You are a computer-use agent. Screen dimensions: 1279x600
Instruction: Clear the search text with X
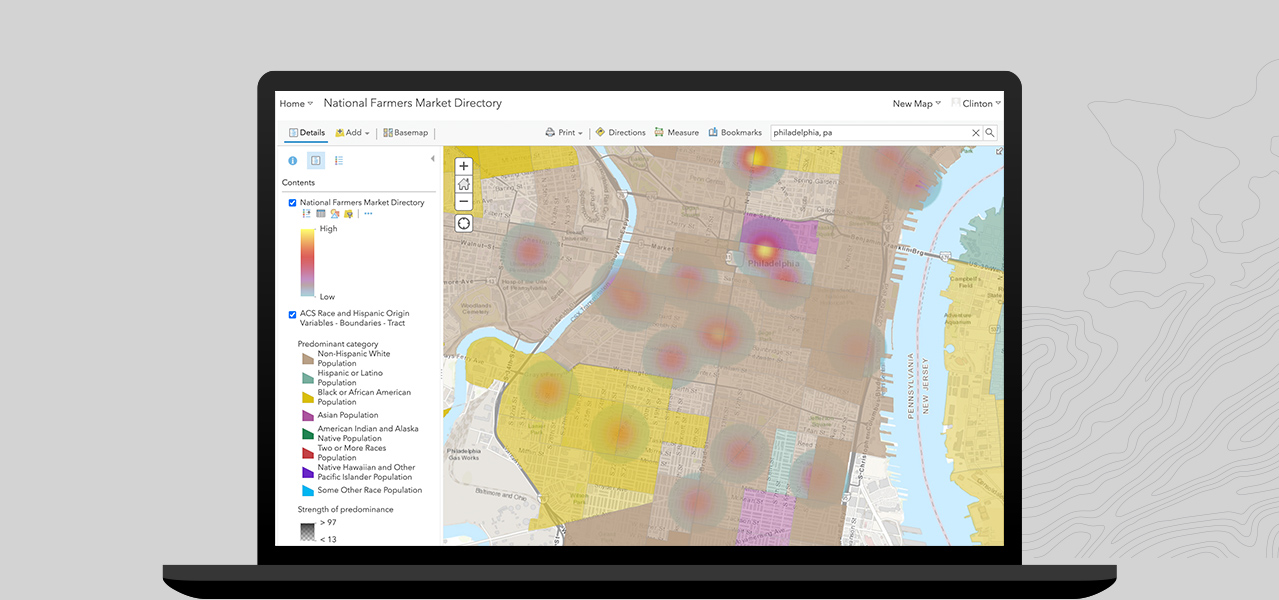click(x=976, y=132)
